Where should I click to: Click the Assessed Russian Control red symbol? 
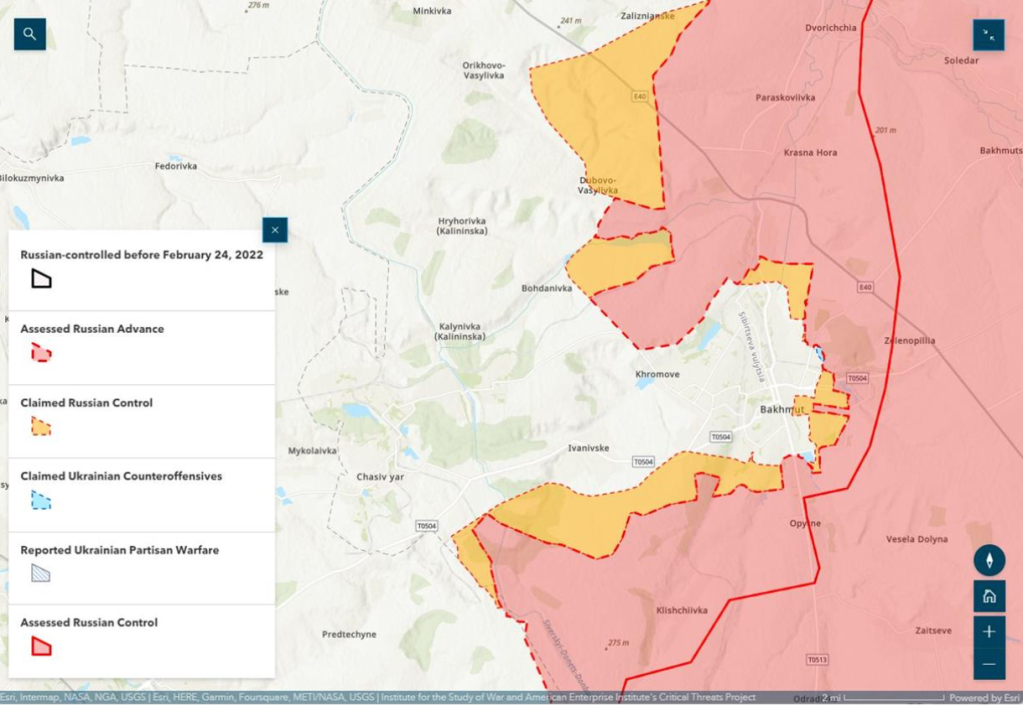point(41,646)
